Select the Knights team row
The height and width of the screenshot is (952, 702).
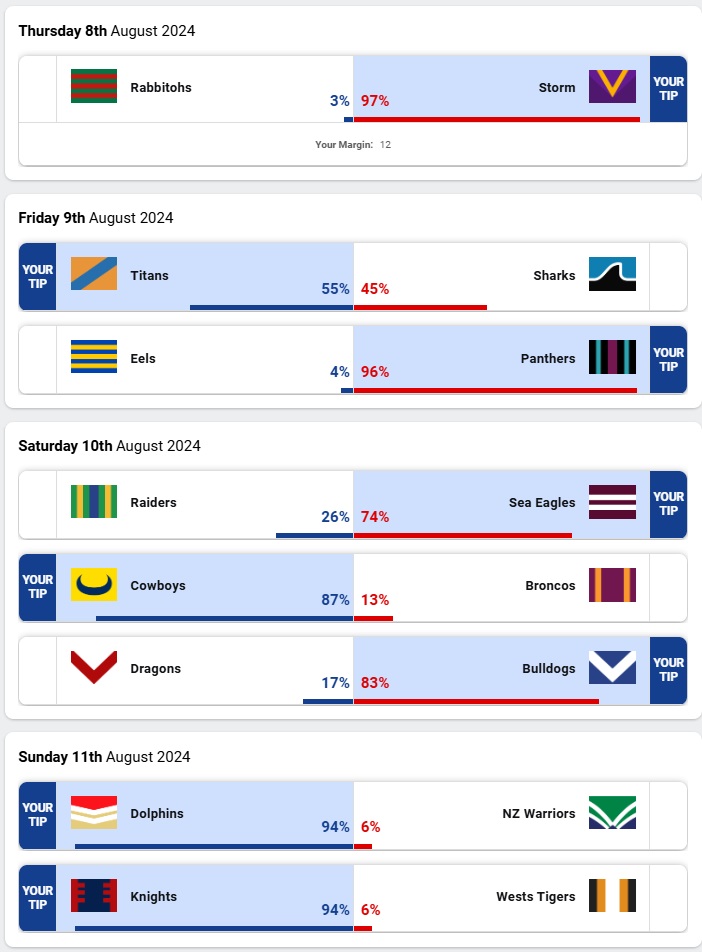click(x=353, y=899)
